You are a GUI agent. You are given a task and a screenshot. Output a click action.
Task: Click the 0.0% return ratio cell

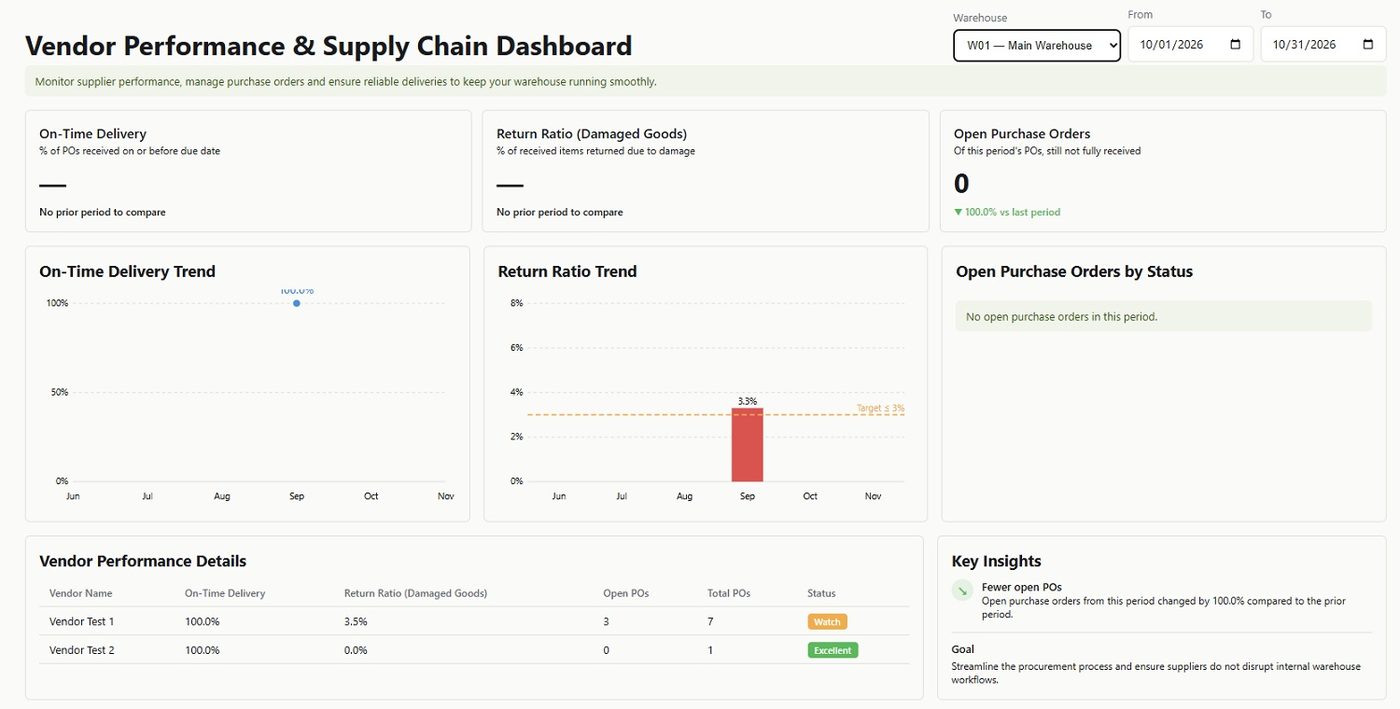click(x=355, y=650)
